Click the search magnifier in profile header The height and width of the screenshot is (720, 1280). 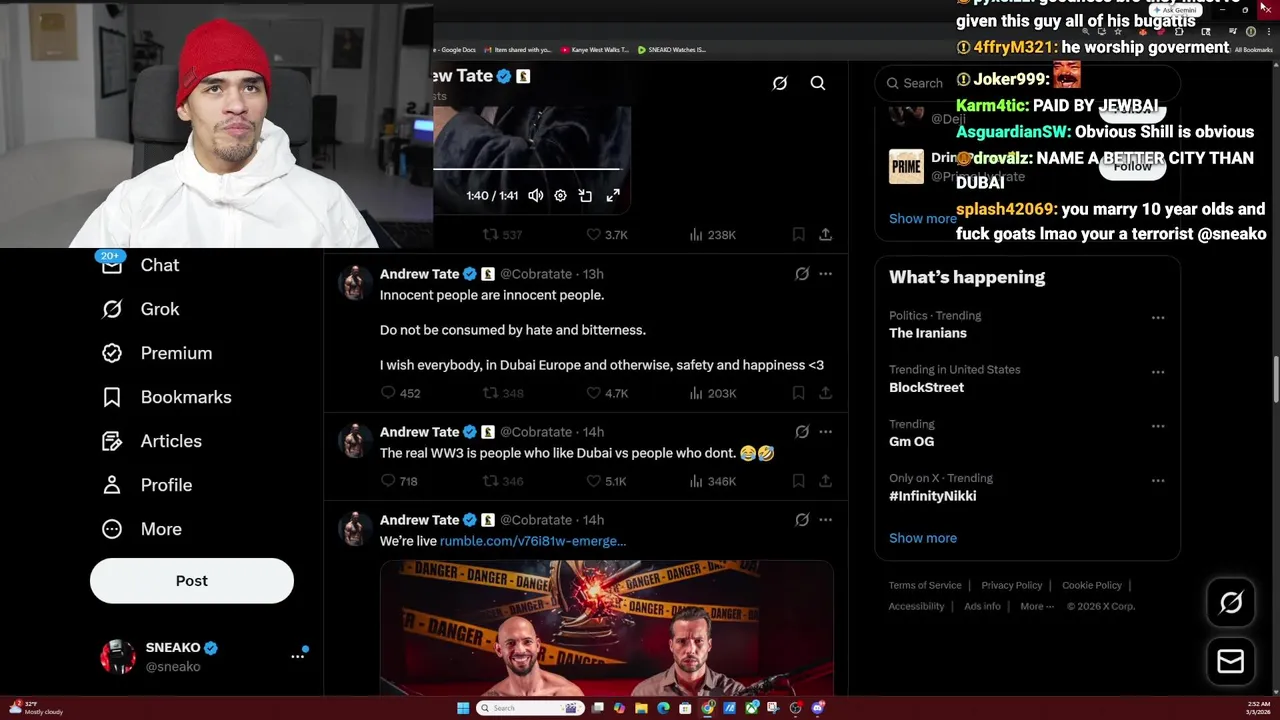(818, 83)
